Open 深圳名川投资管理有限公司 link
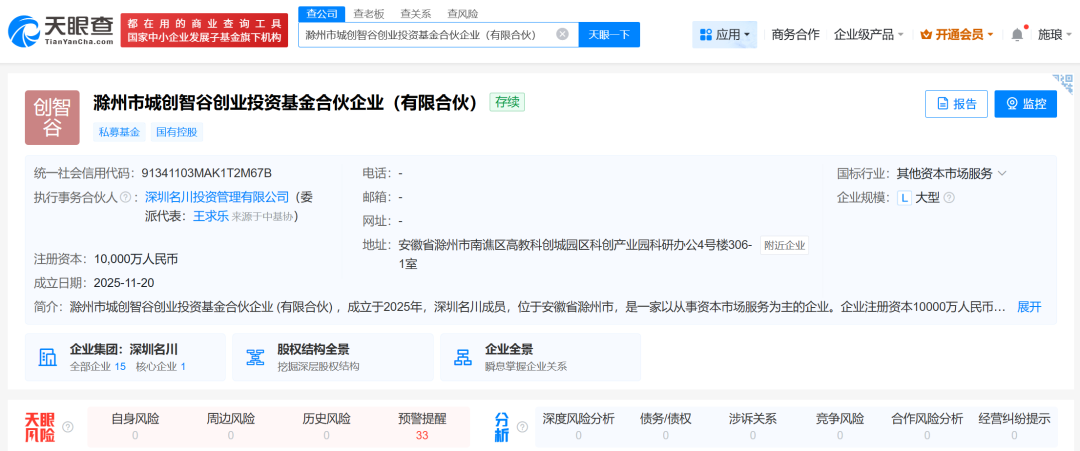1080x451 pixels. (217, 198)
